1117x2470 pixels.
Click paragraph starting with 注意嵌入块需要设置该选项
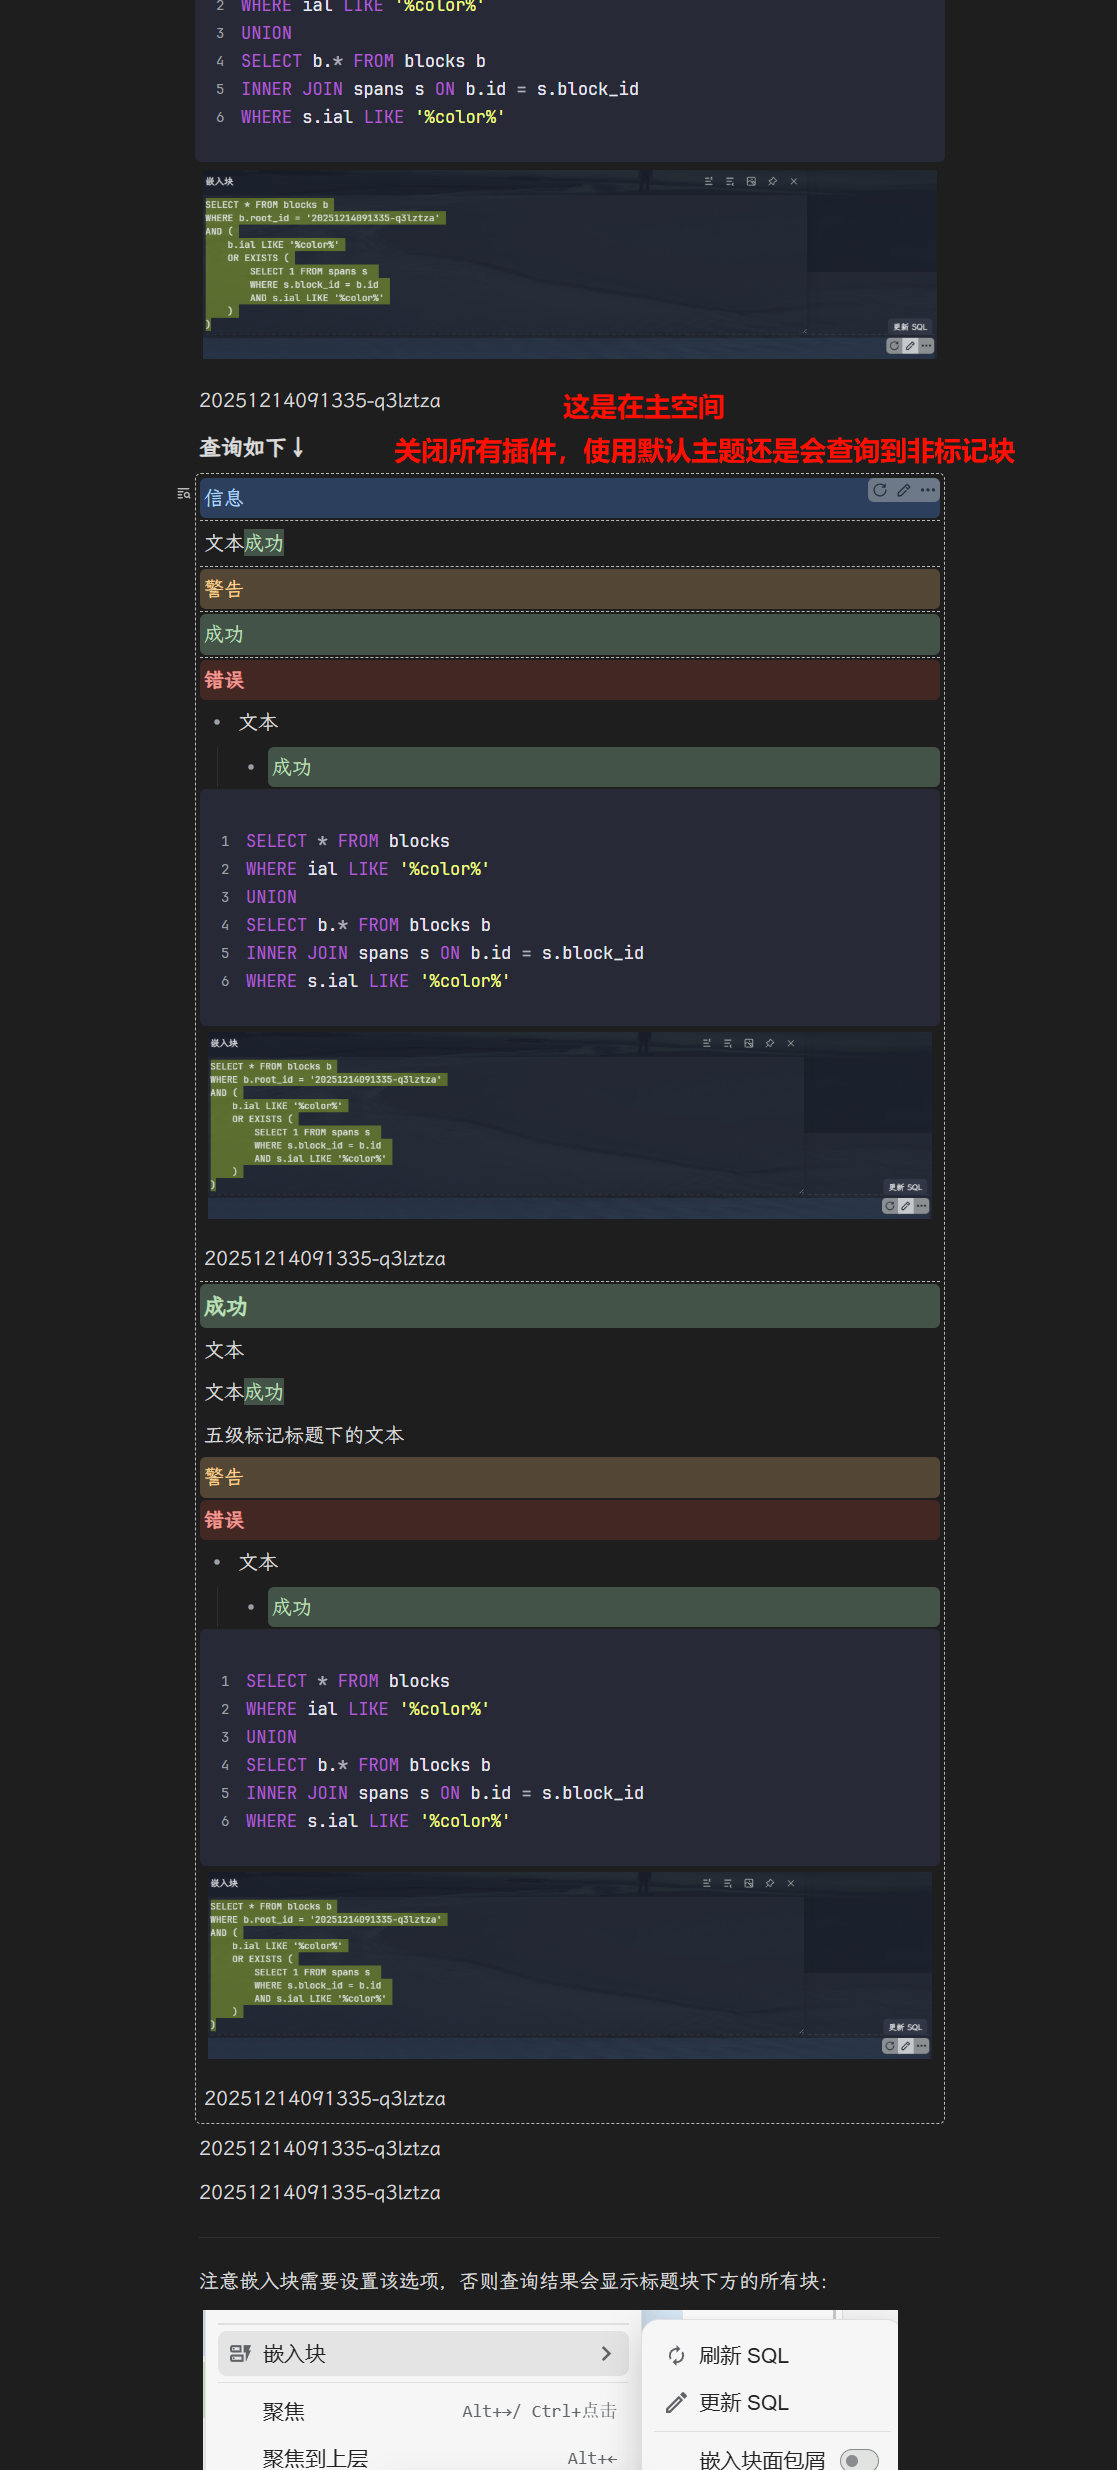[x=513, y=2281]
